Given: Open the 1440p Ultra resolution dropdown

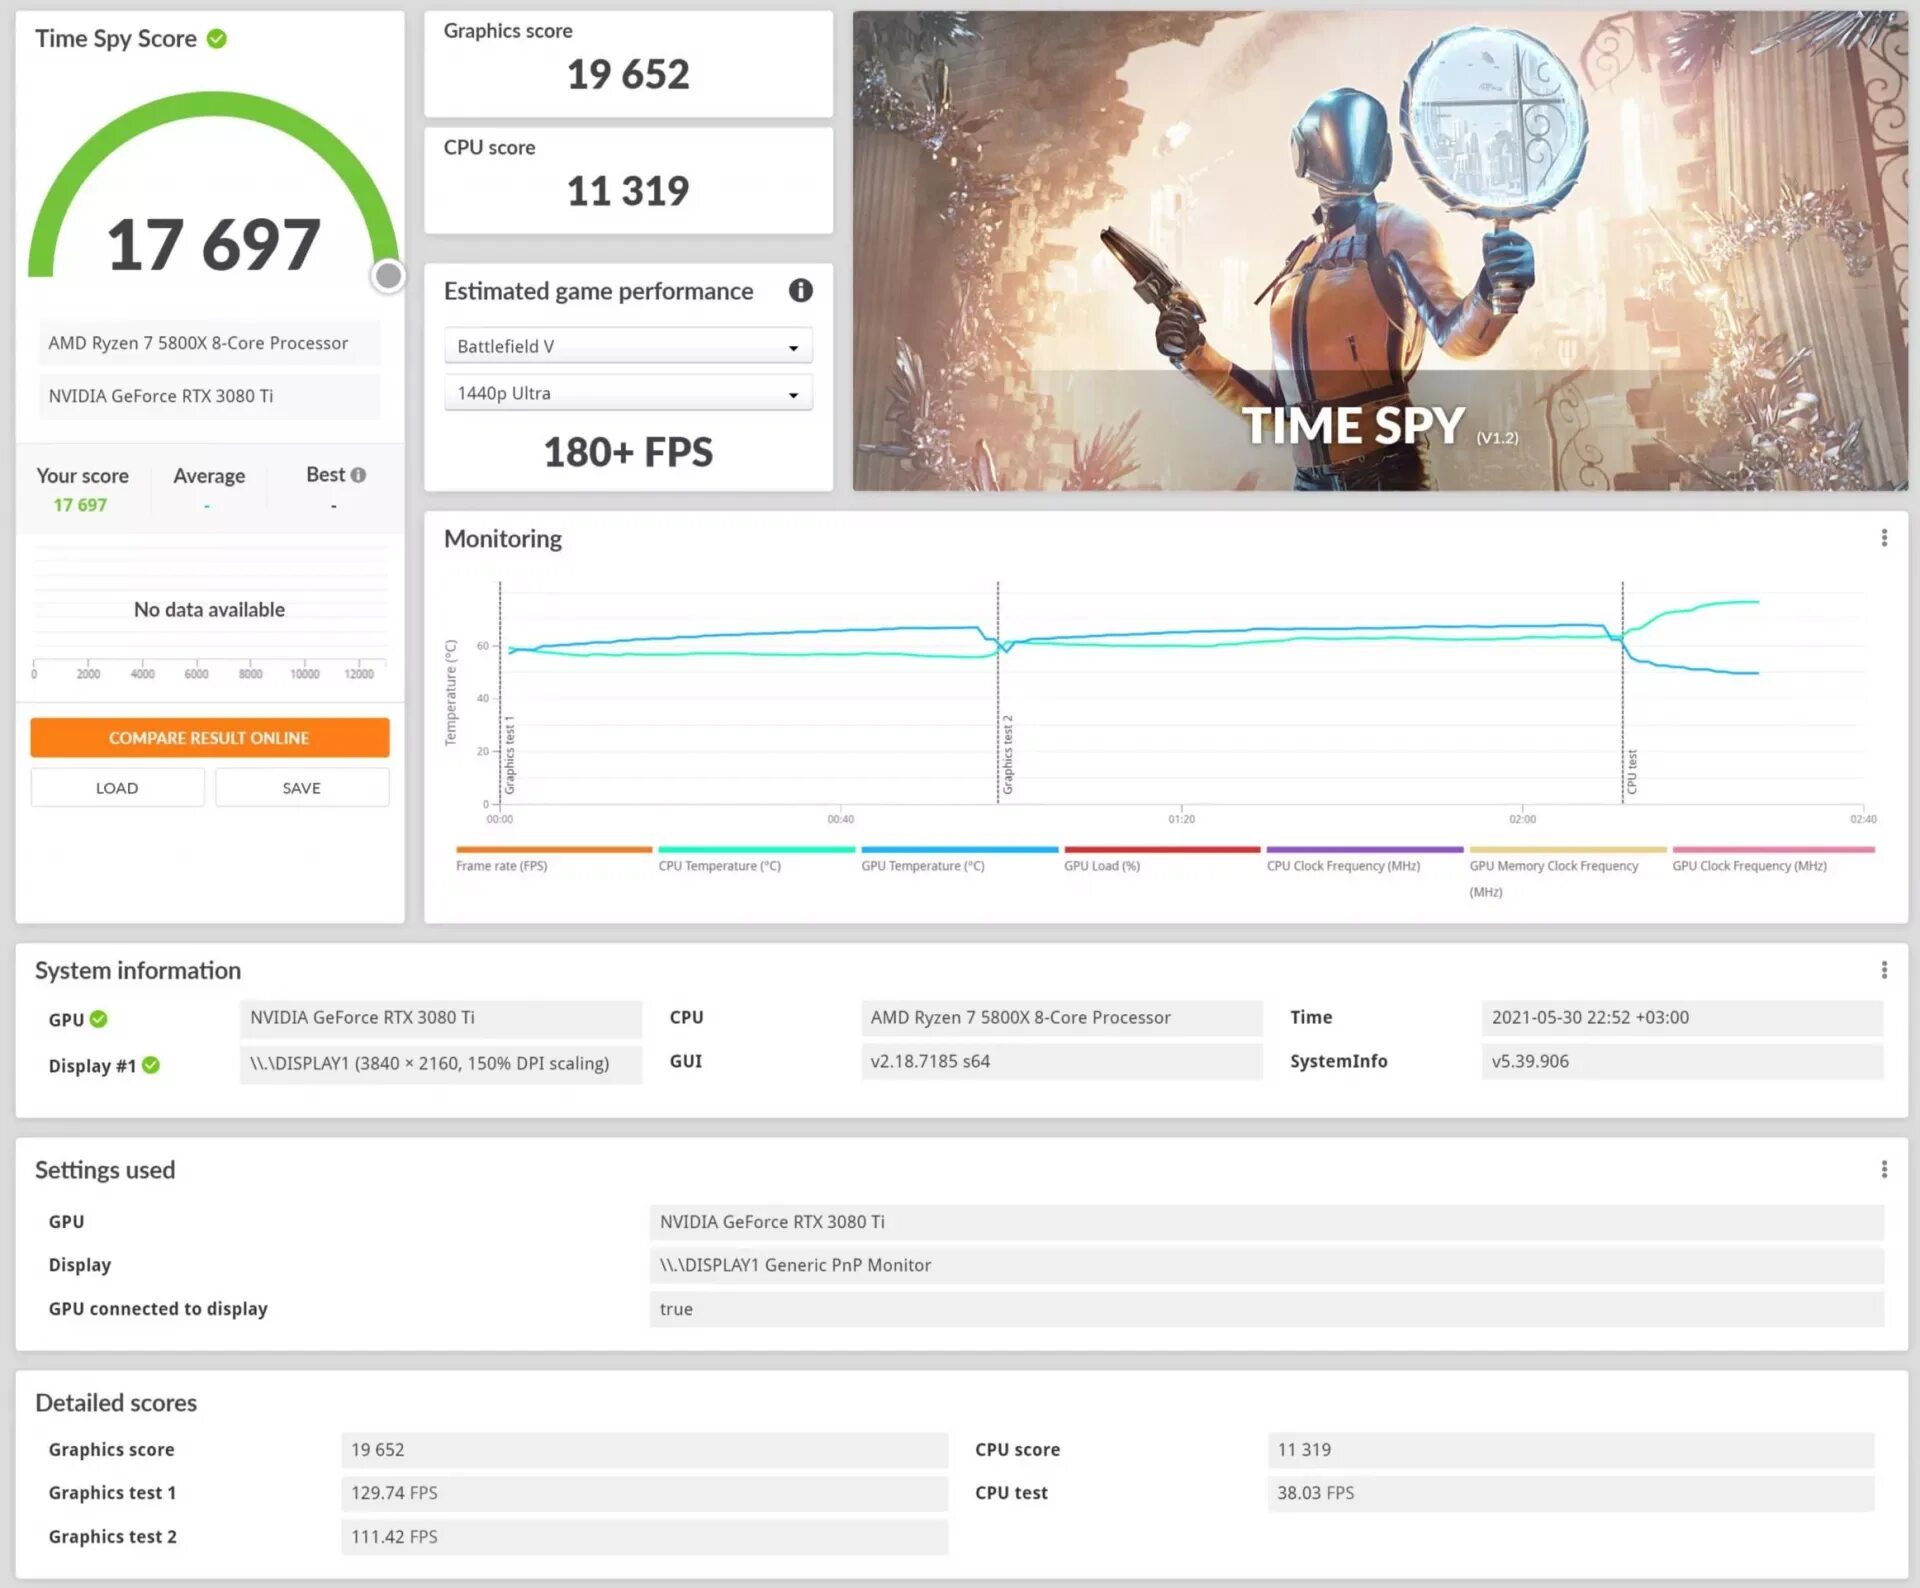Looking at the screenshot, I should 628,393.
